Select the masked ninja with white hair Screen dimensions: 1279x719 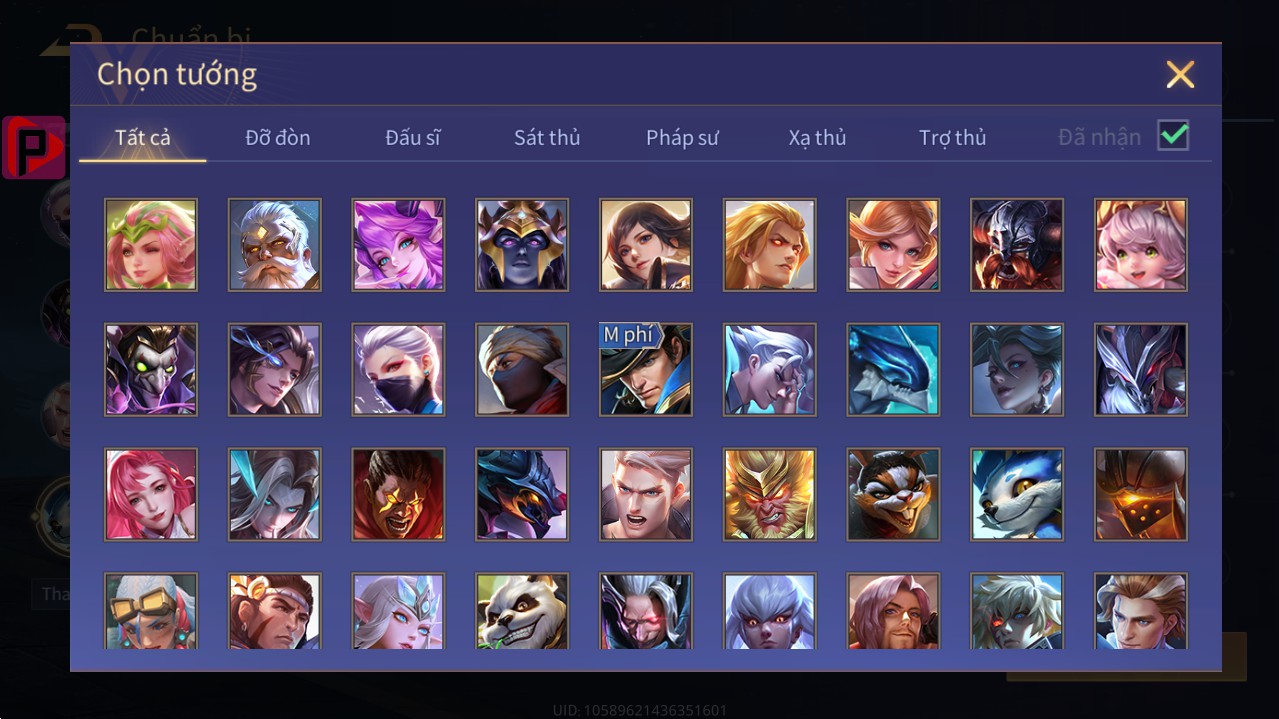click(398, 369)
